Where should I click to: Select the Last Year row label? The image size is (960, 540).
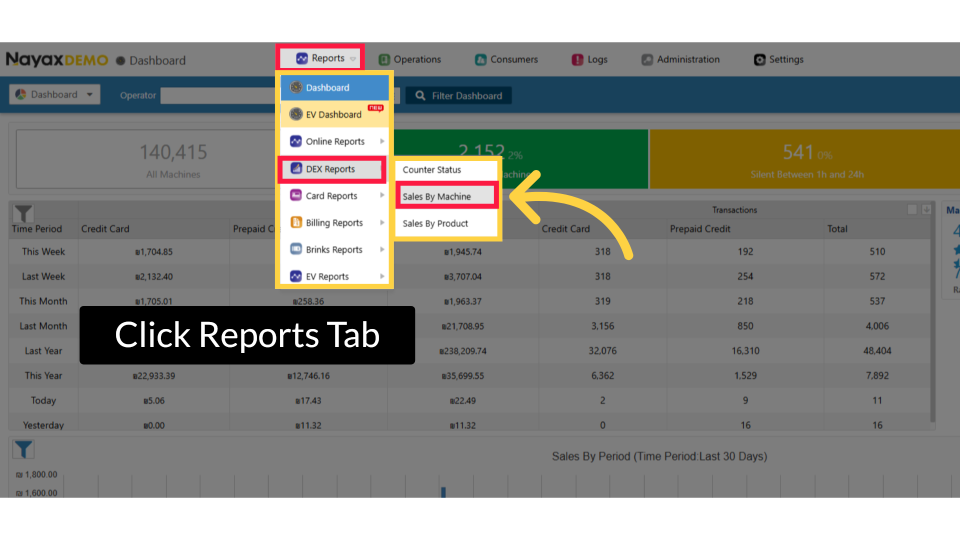tap(43, 351)
